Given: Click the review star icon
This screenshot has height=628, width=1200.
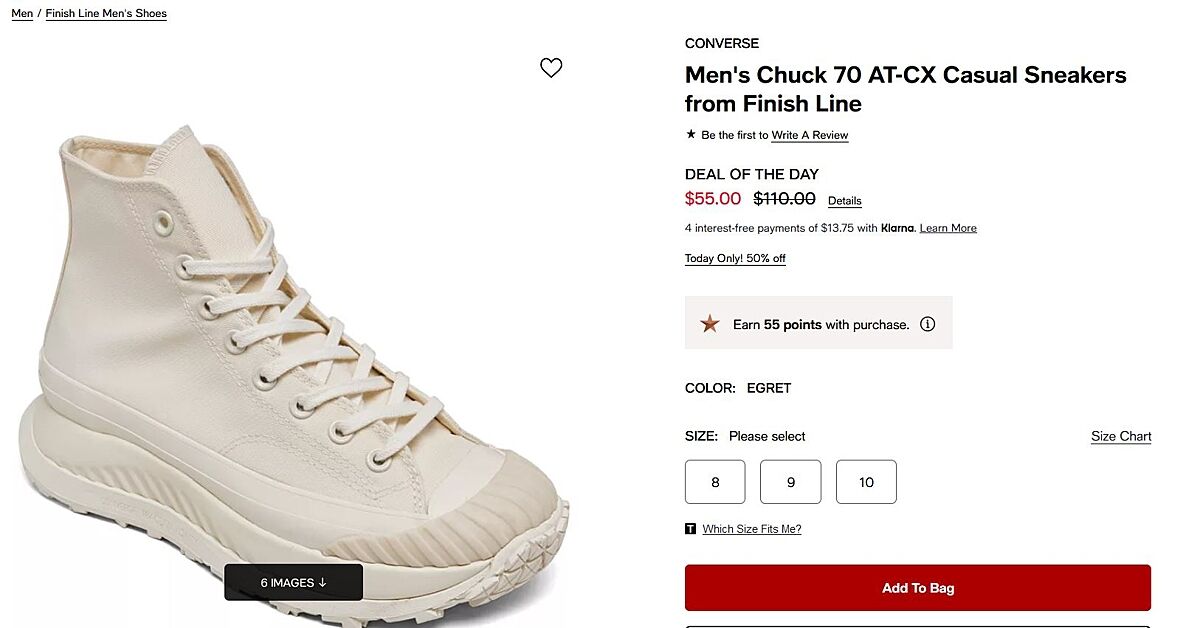Looking at the screenshot, I should coord(691,134).
